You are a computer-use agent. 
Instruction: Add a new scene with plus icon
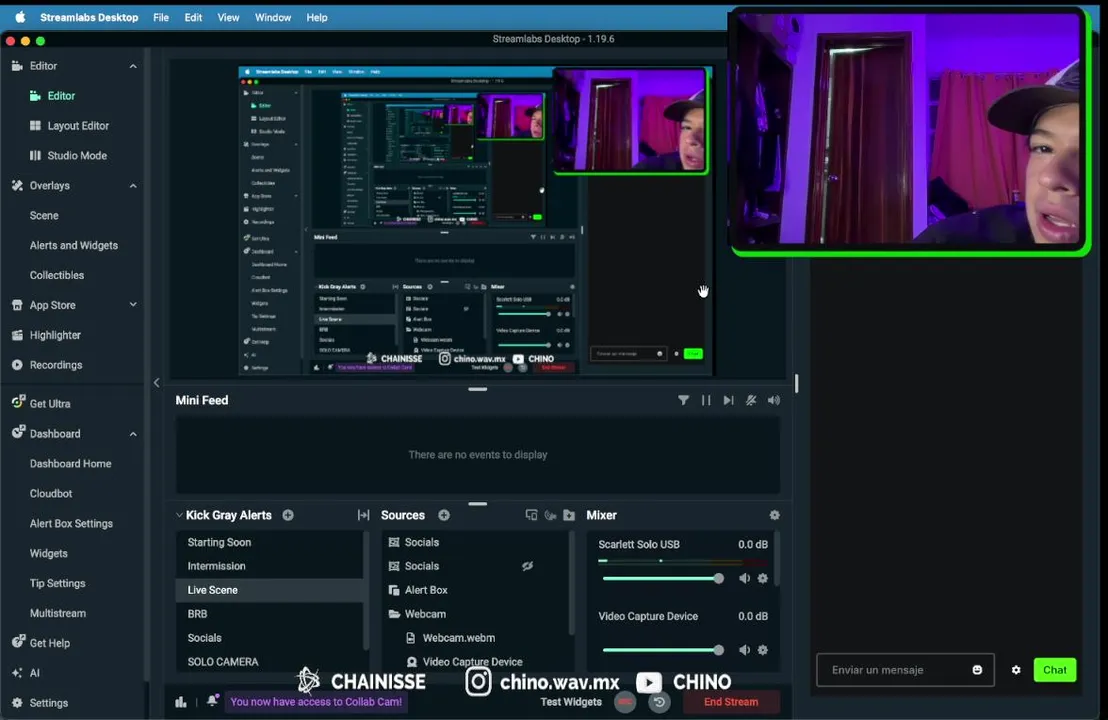[288, 515]
